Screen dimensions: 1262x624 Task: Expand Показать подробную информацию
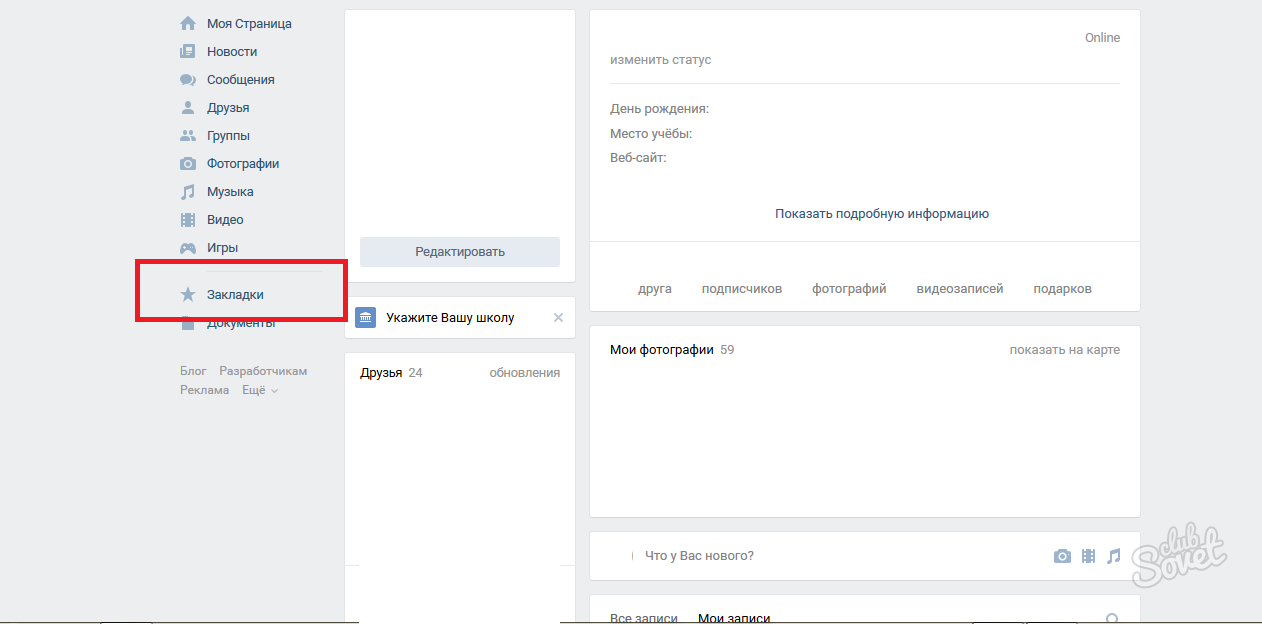pyautogui.click(x=882, y=213)
